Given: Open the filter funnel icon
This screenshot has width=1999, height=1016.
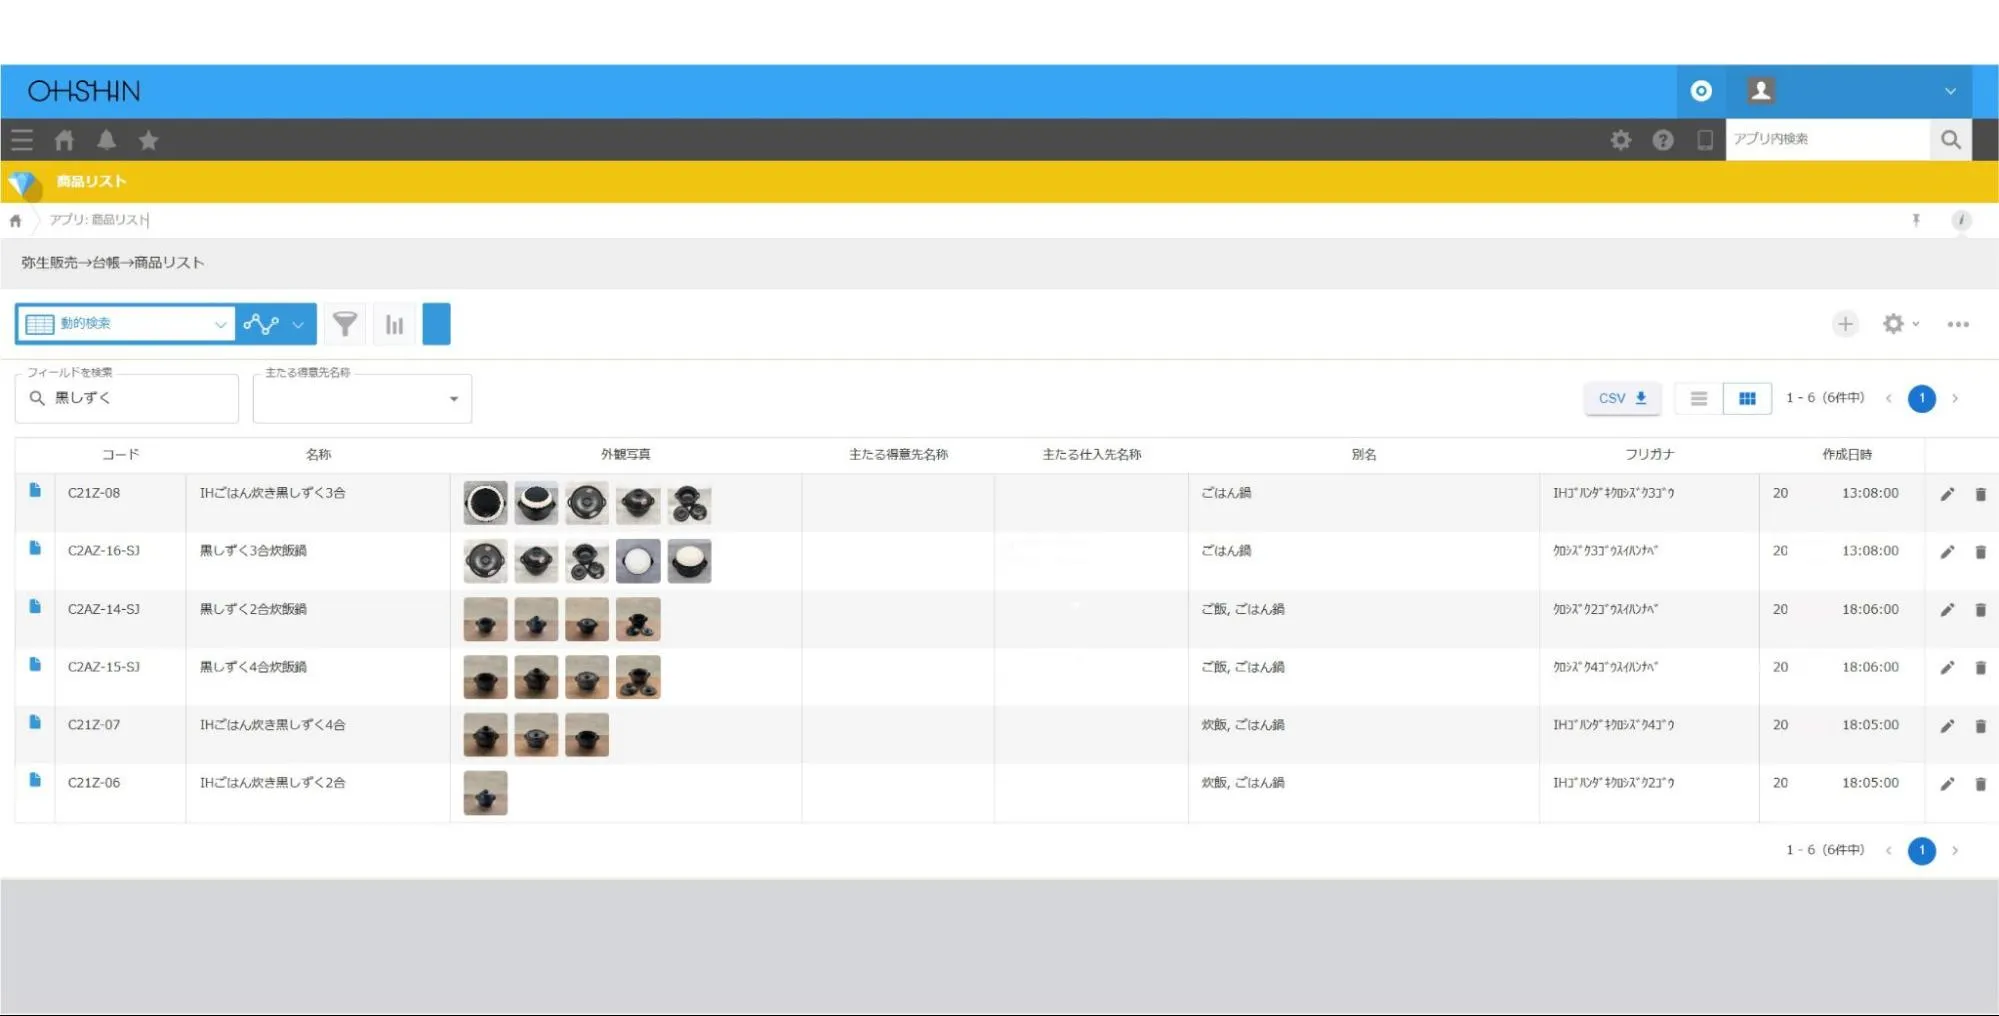Looking at the screenshot, I should pyautogui.click(x=345, y=324).
